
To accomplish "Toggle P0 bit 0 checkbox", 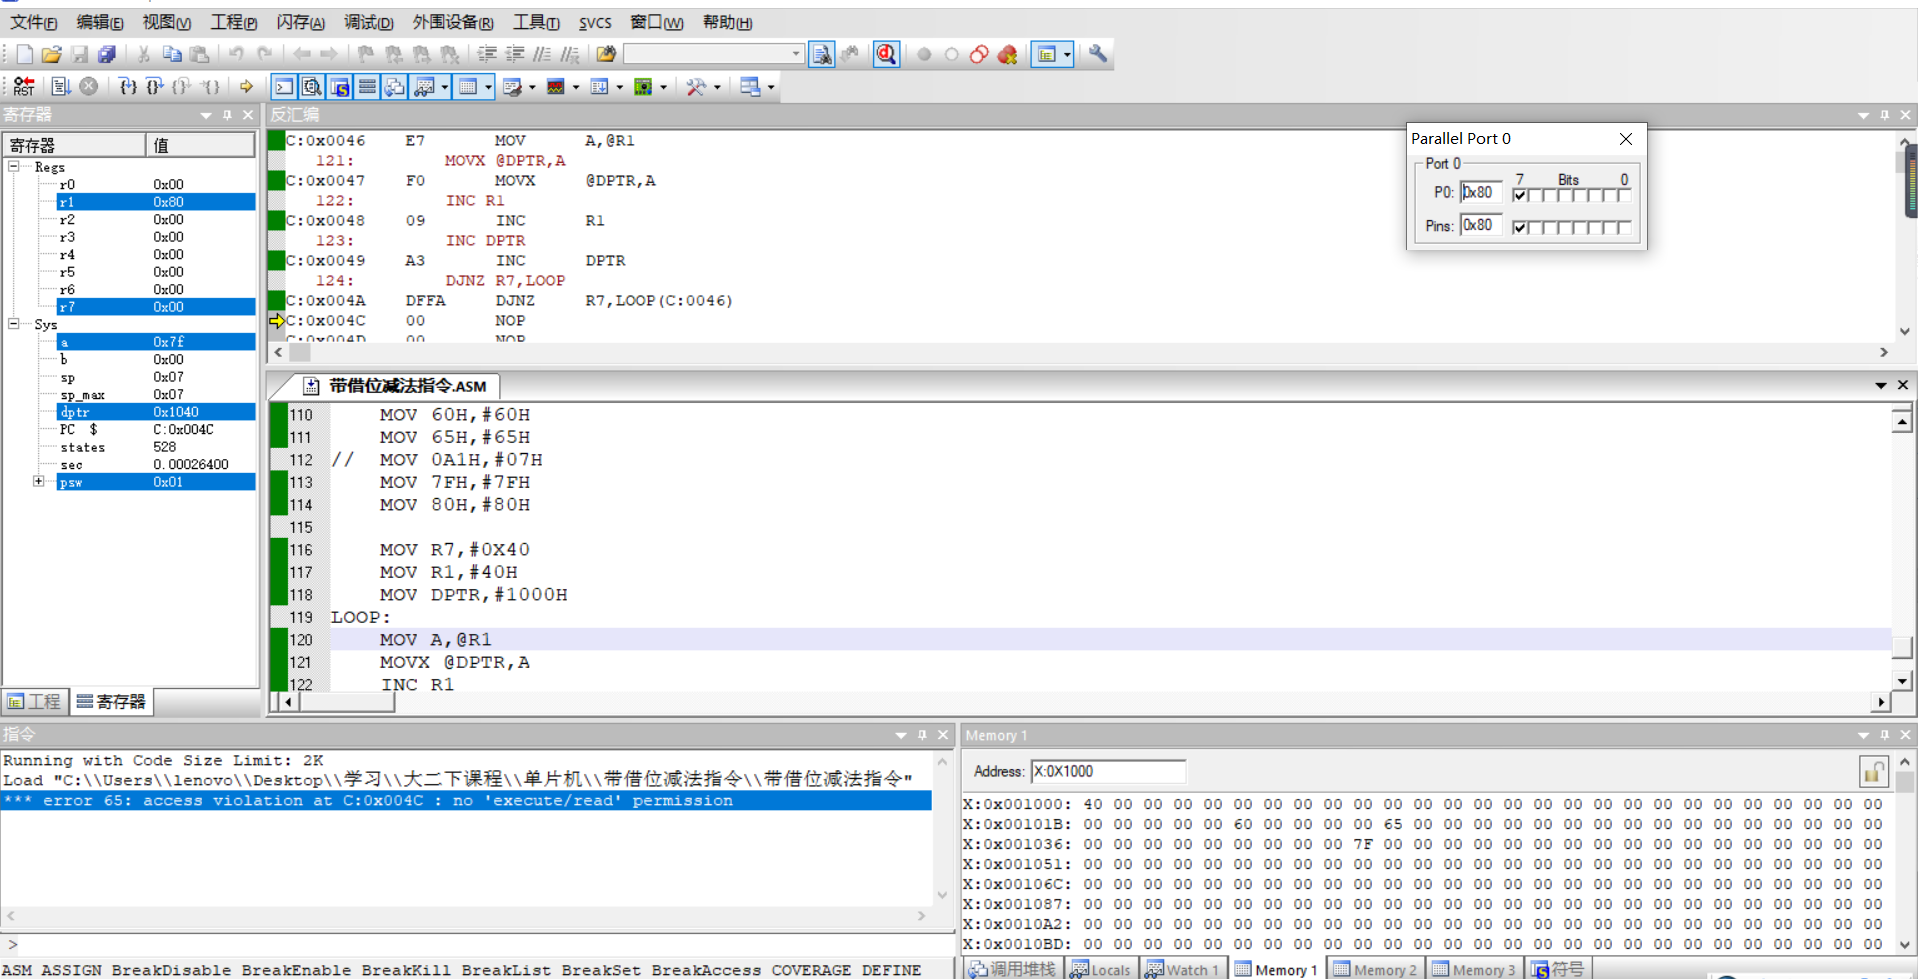I will (x=1625, y=195).
